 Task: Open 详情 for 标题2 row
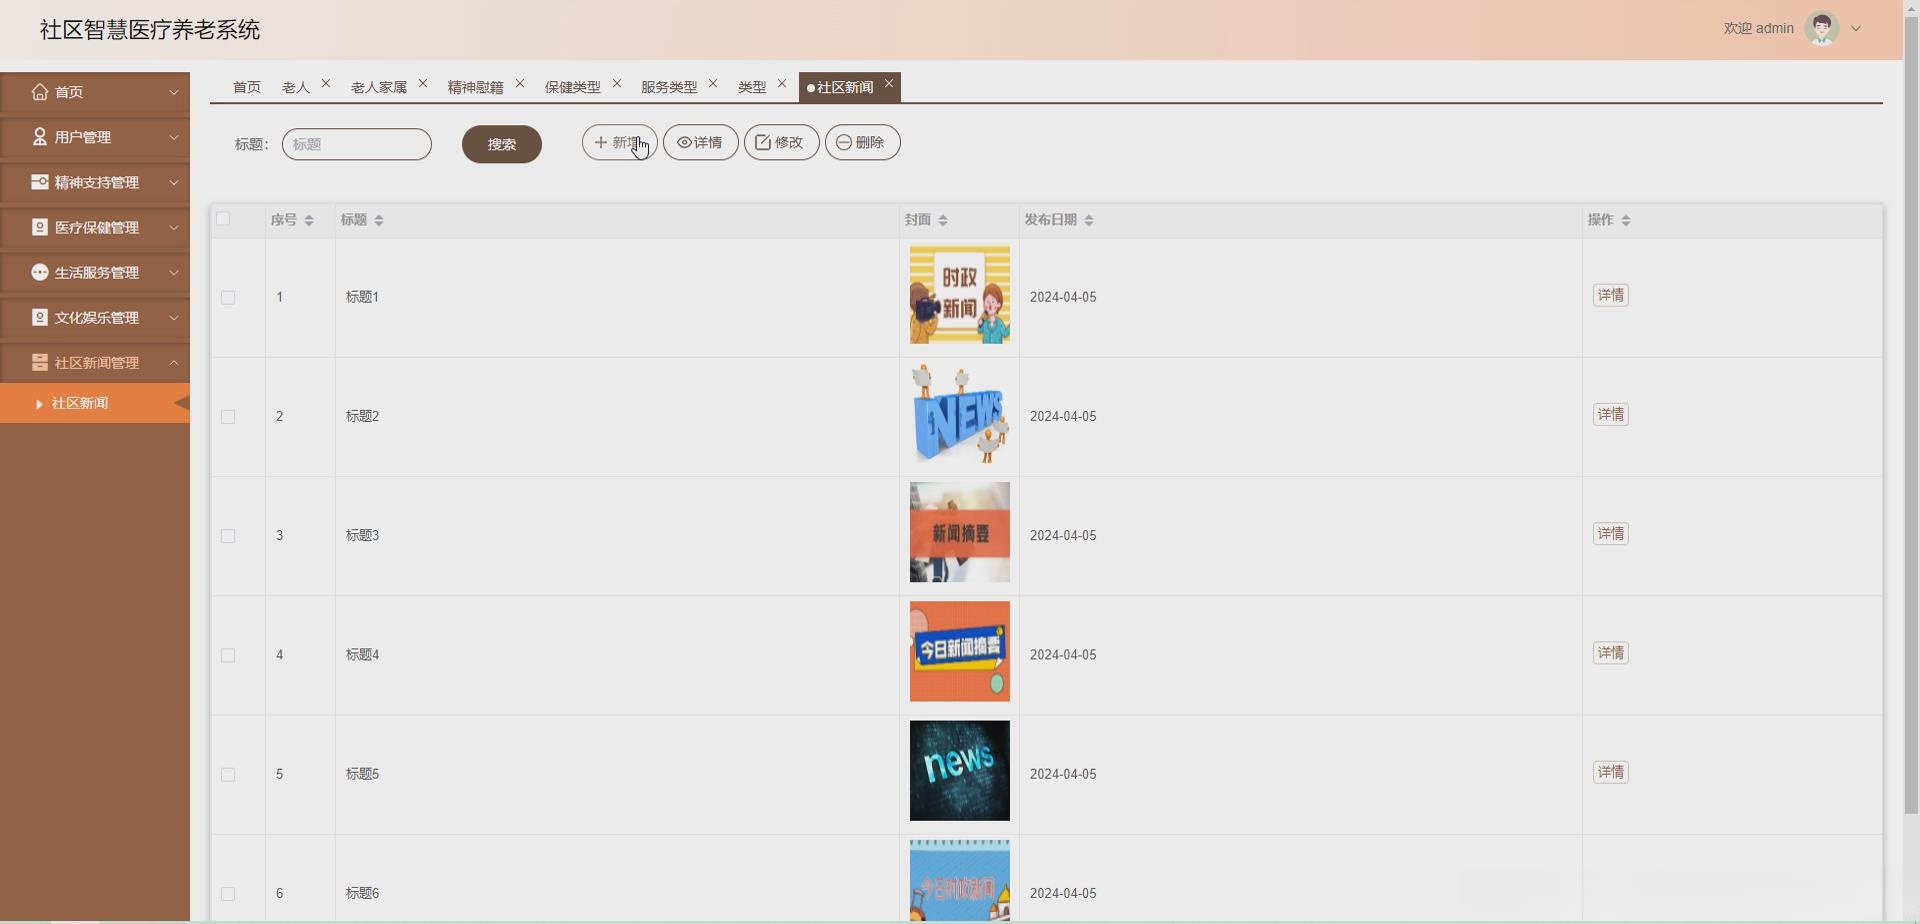[1611, 414]
